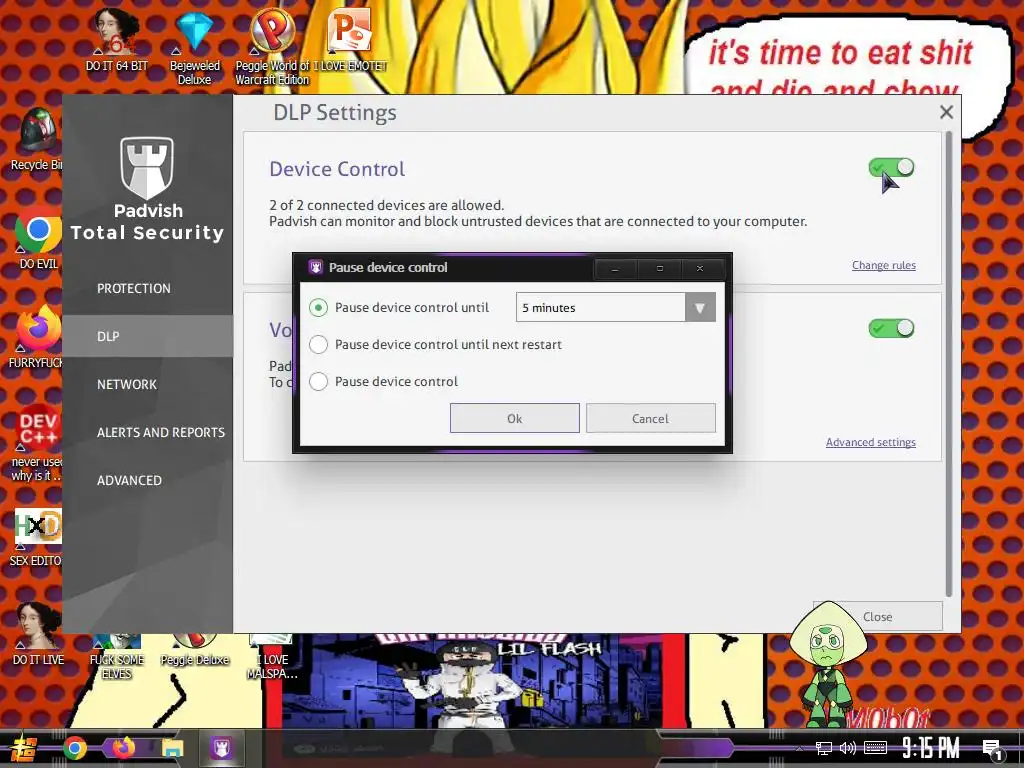The image size is (1024, 768).
Task: Select the Dev C++ desktop icon
Action: [x=38, y=443]
